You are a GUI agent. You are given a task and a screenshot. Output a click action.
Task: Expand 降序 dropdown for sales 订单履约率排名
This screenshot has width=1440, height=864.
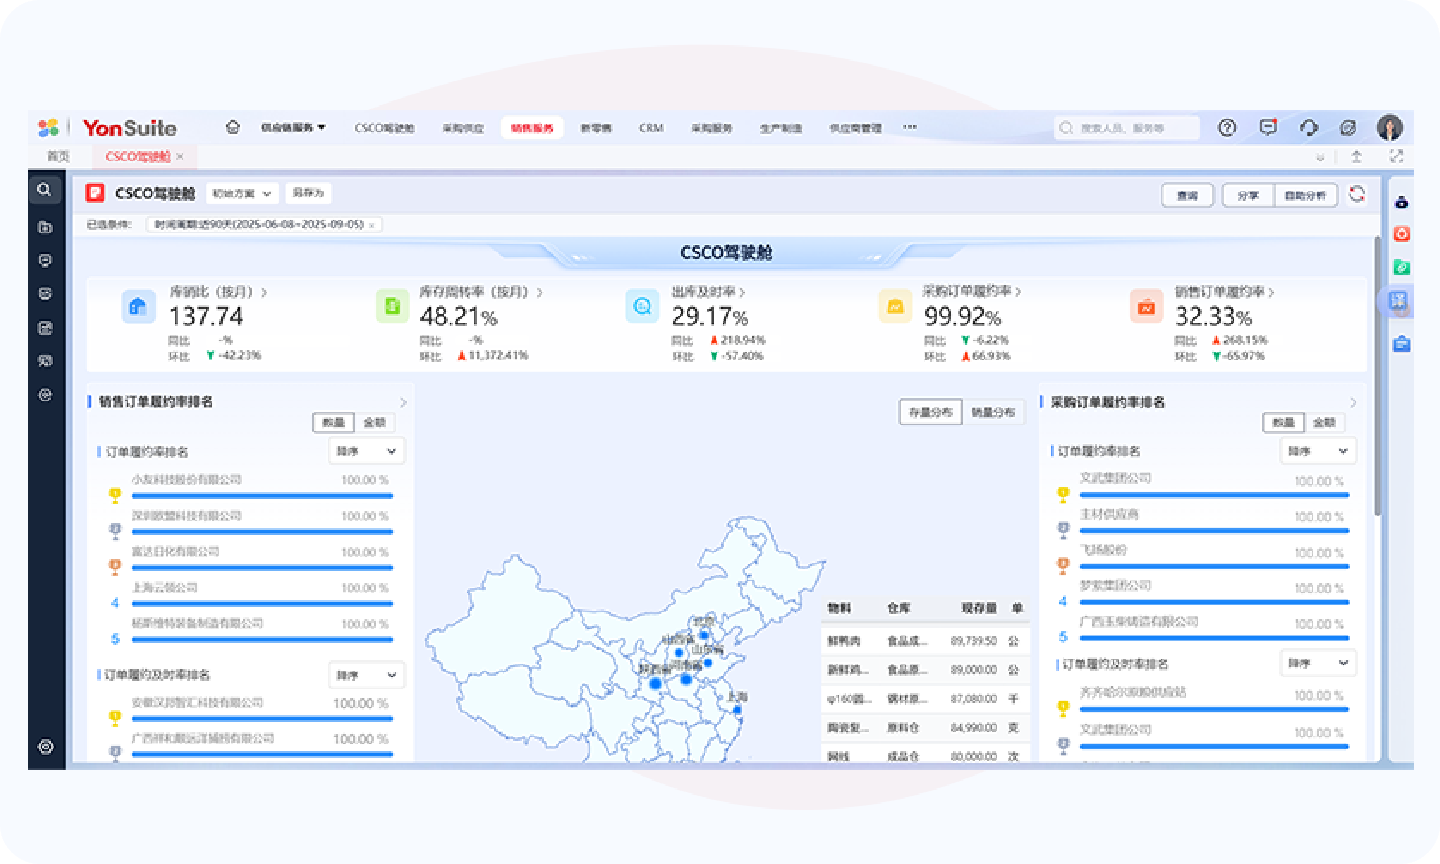tap(367, 451)
